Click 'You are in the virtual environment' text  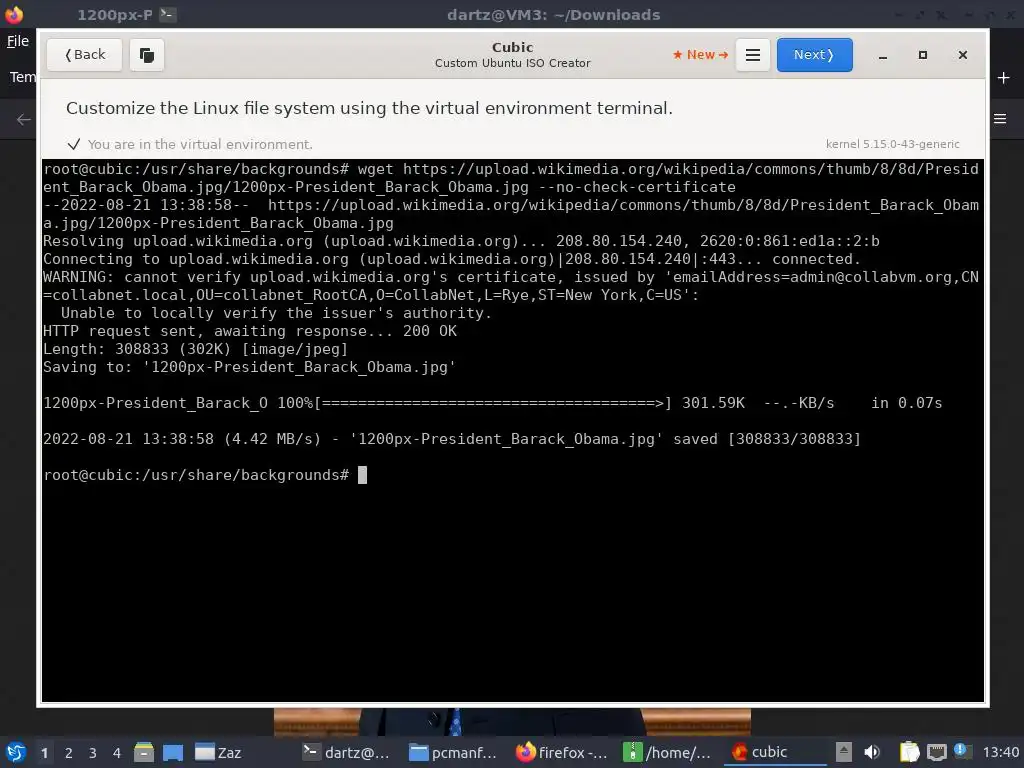[x=200, y=144]
